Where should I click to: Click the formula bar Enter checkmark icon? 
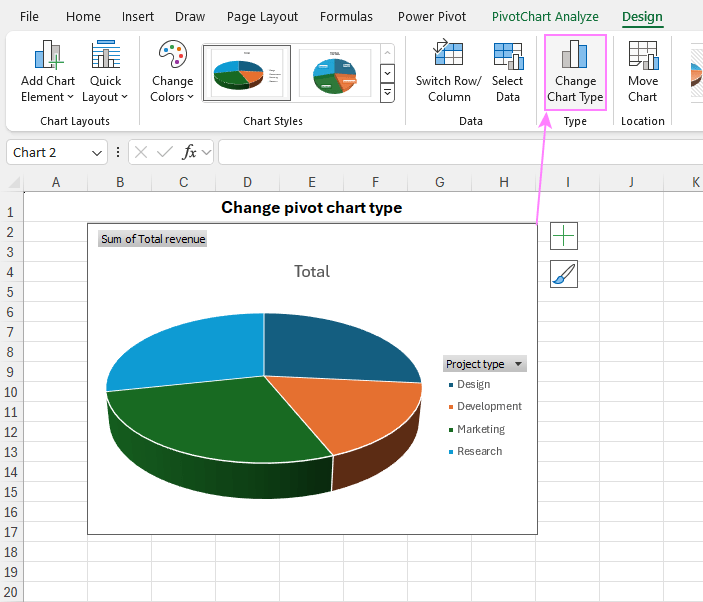point(165,152)
